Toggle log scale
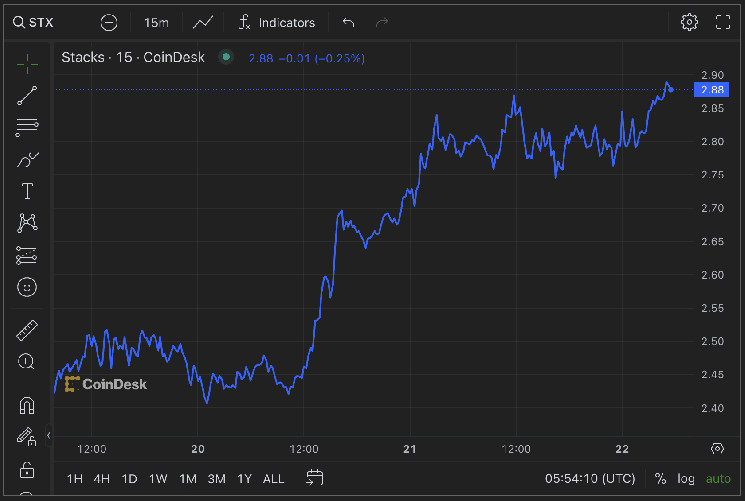 pos(686,479)
